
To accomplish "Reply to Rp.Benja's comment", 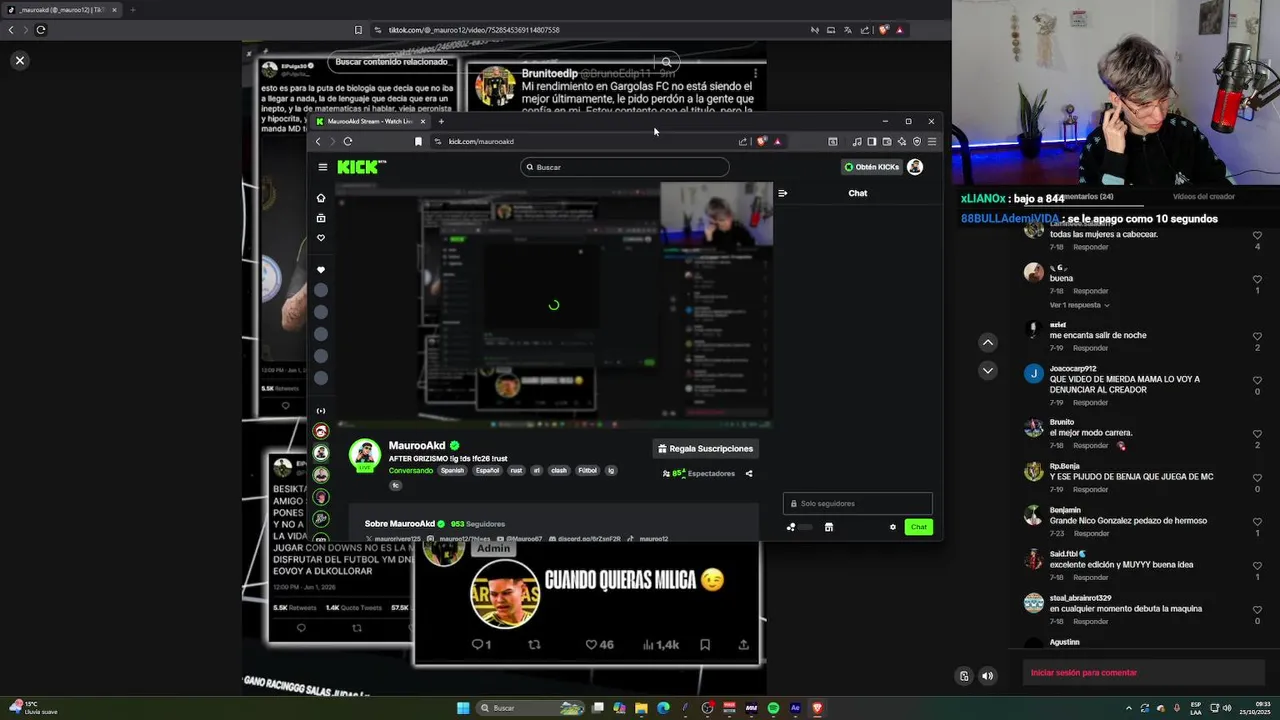I will (1091, 489).
